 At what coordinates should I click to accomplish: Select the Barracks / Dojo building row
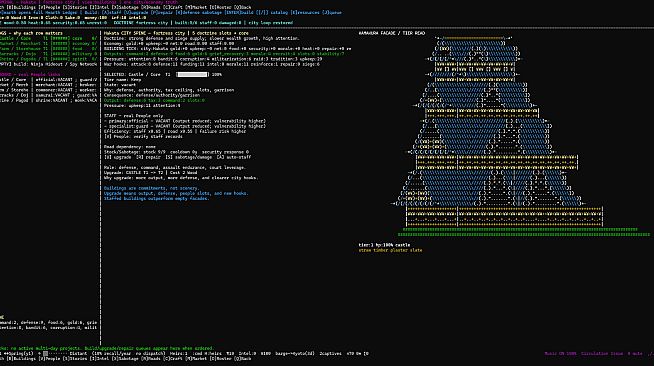(x=48, y=54)
